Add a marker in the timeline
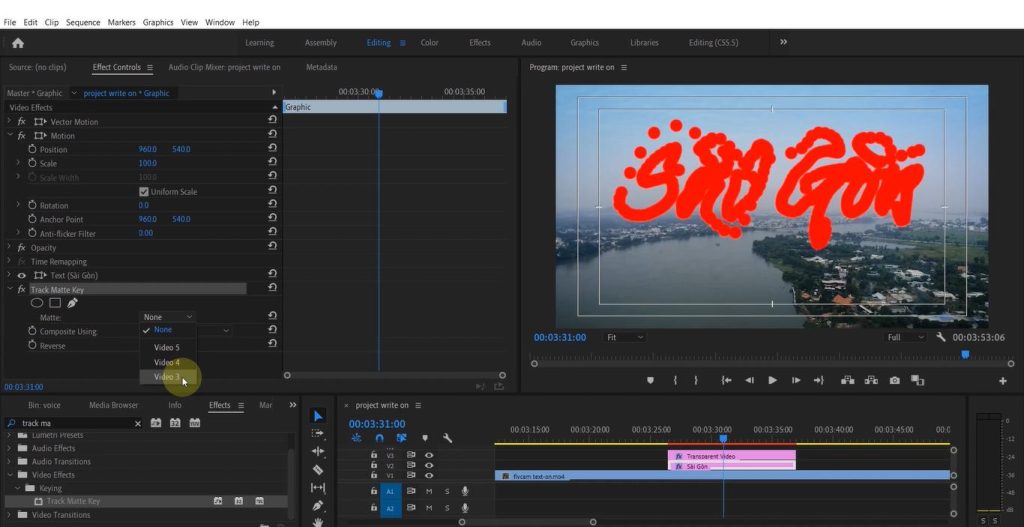Screen dimensions: 1024x527 425,438
